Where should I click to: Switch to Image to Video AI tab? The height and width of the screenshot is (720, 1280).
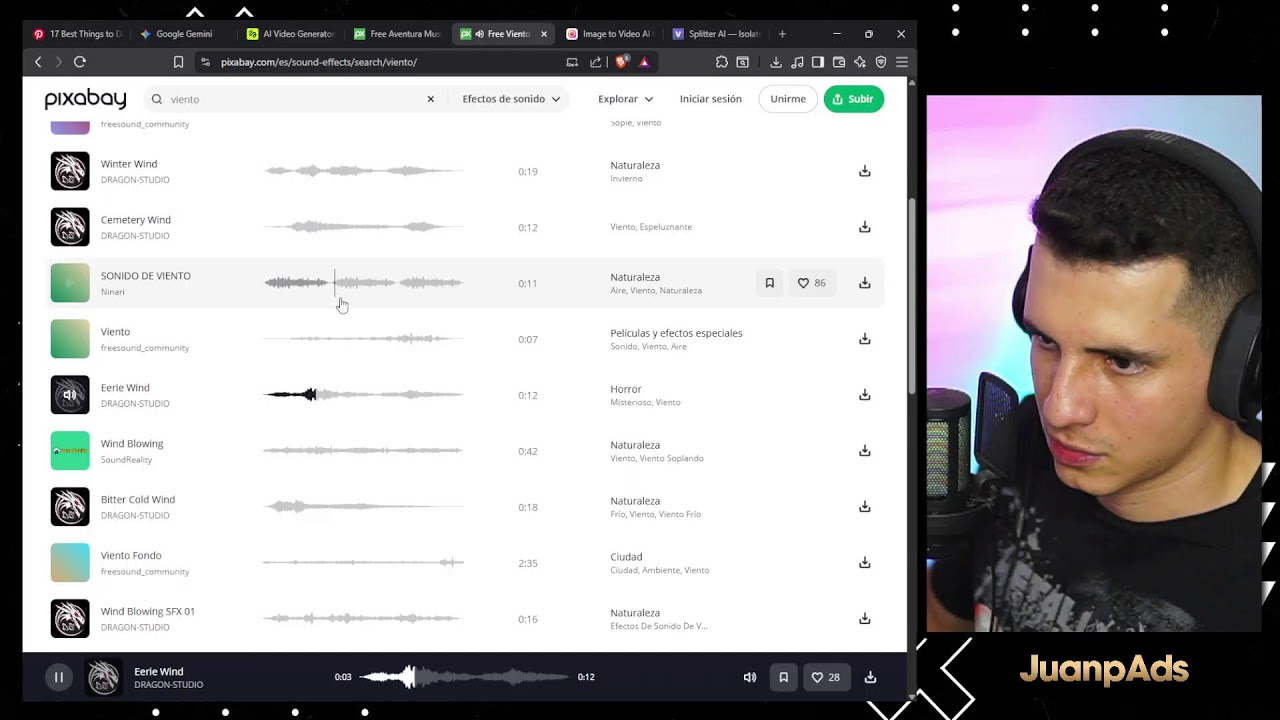[x=610, y=34]
